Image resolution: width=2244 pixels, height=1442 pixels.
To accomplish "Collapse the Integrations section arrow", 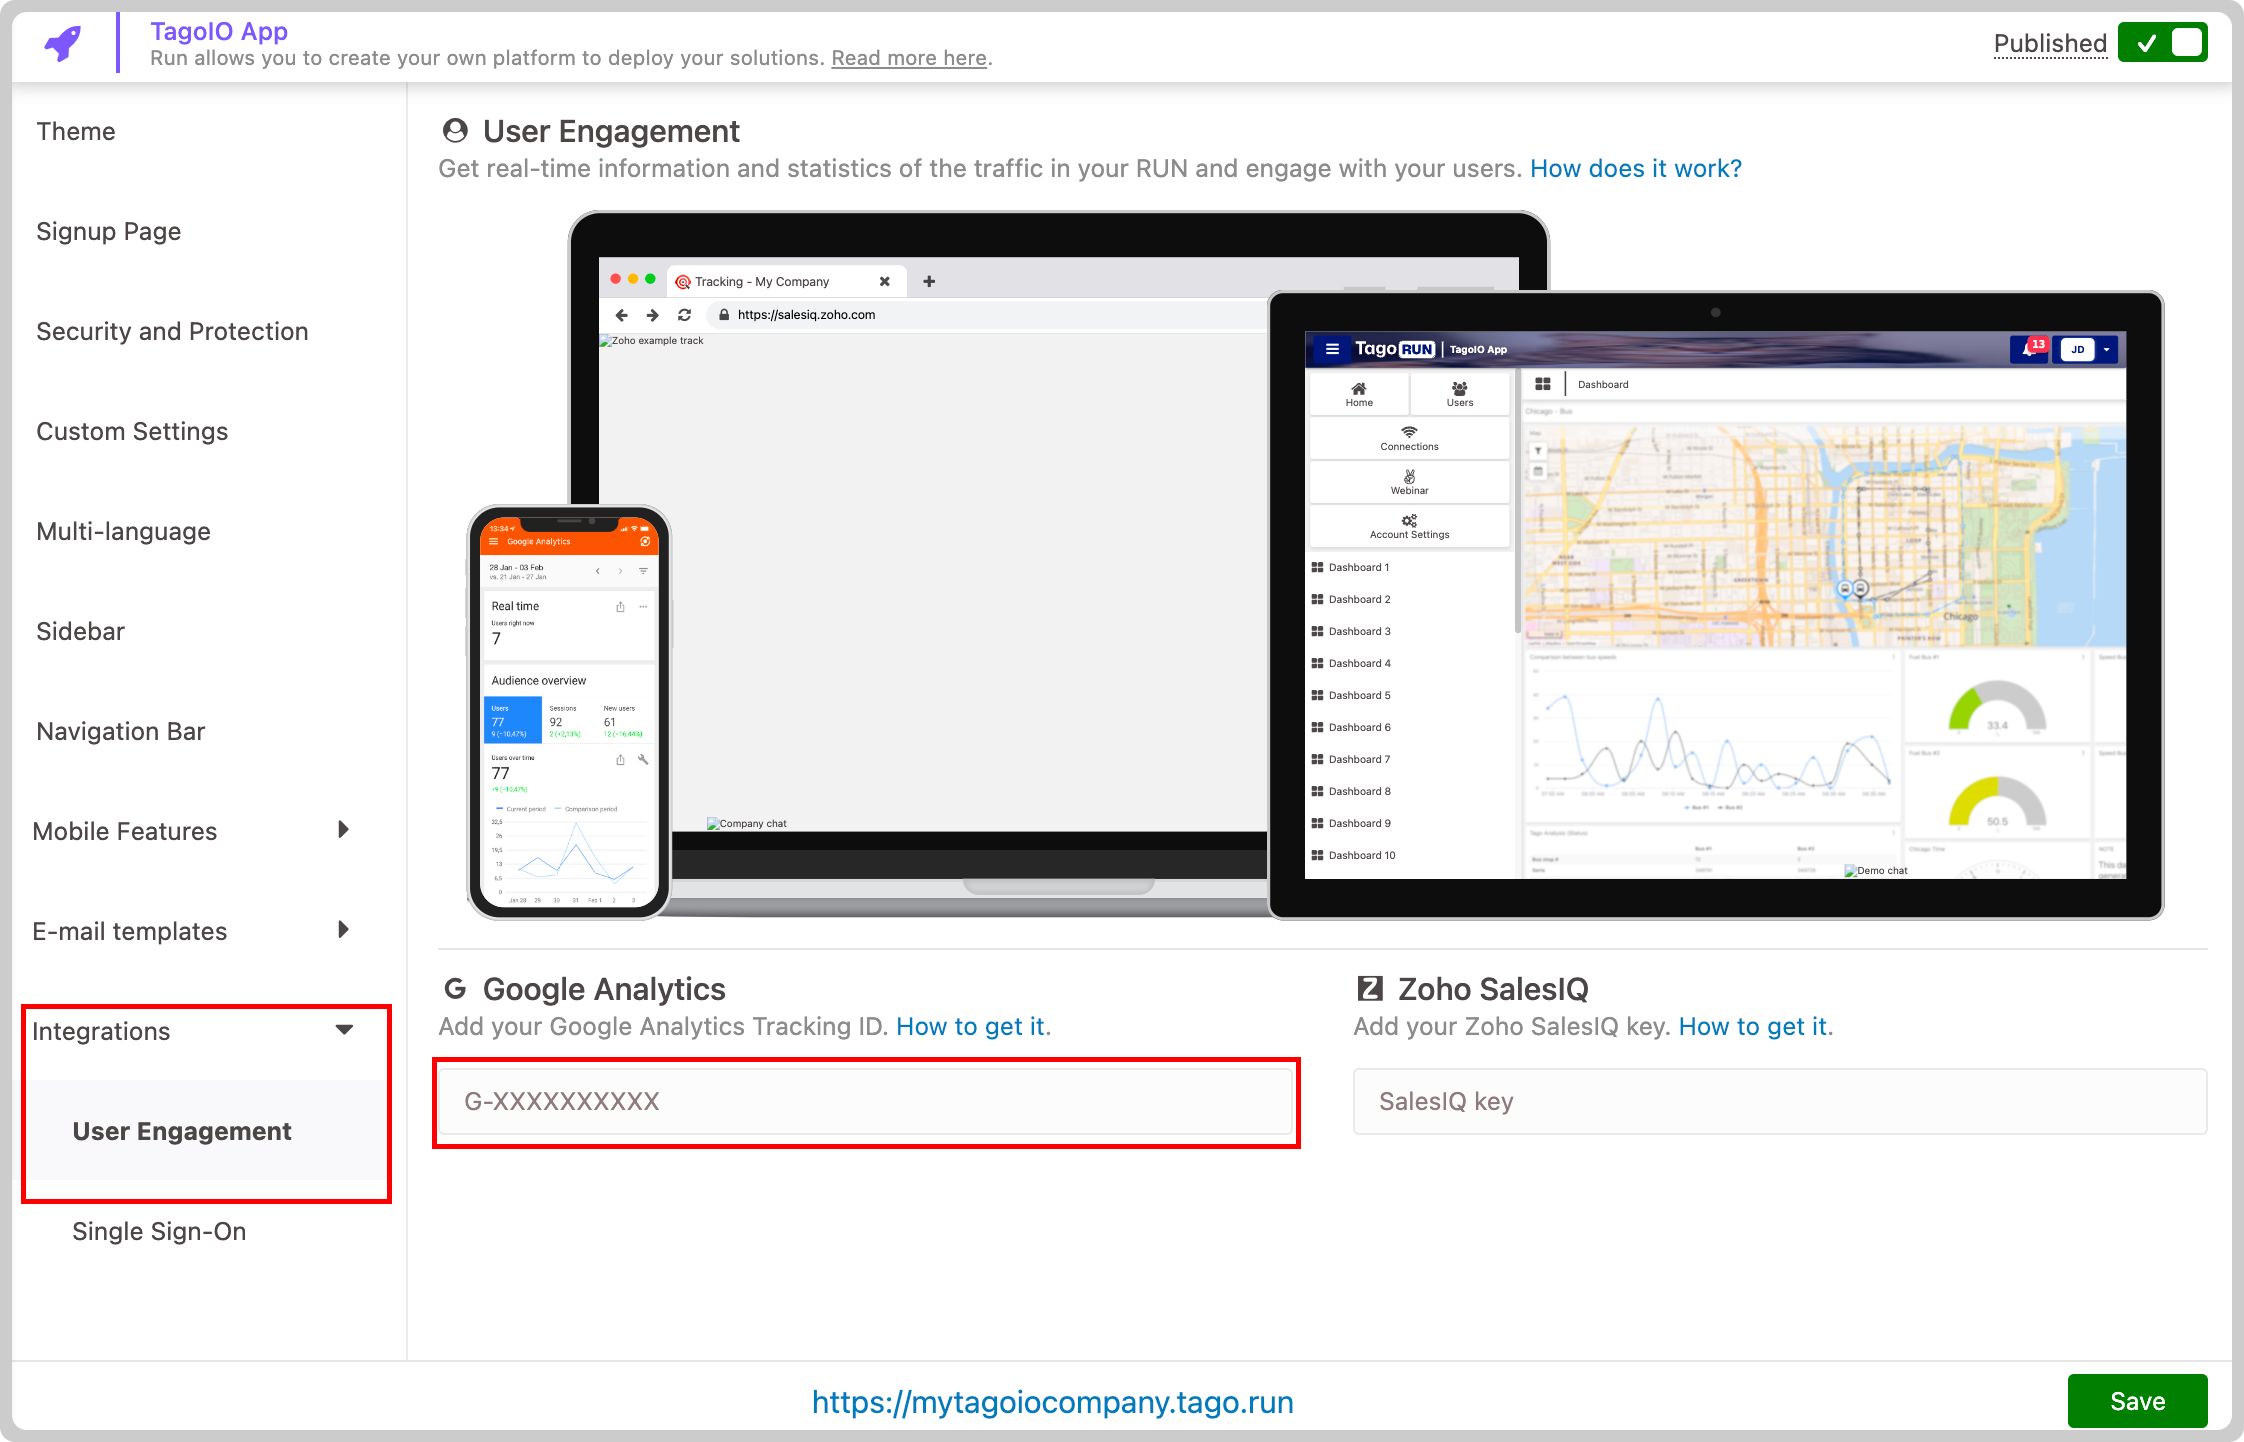I will coord(345,1030).
